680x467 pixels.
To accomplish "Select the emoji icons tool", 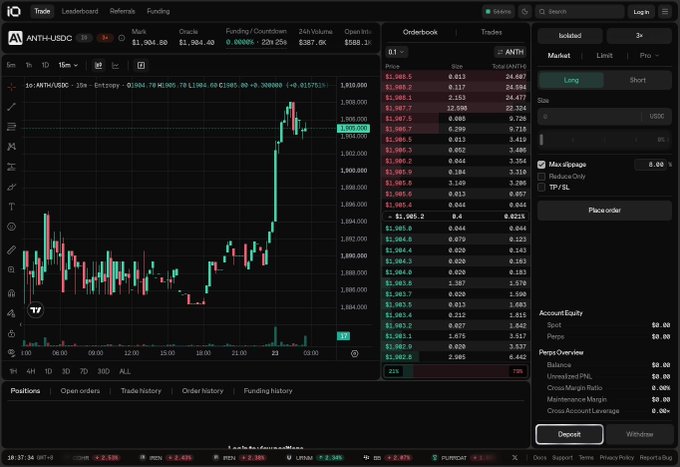I will [x=12, y=227].
